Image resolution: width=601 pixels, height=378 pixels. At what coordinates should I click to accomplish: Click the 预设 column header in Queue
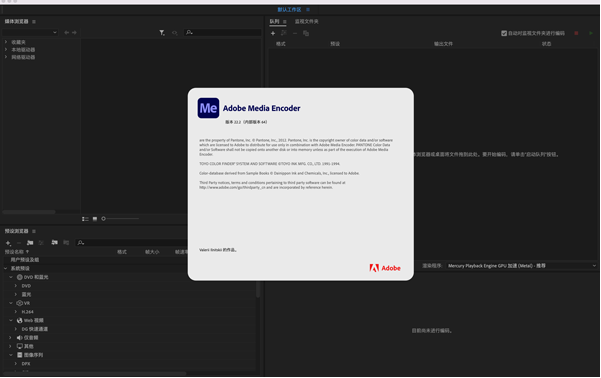pyautogui.click(x=335, y=44)
